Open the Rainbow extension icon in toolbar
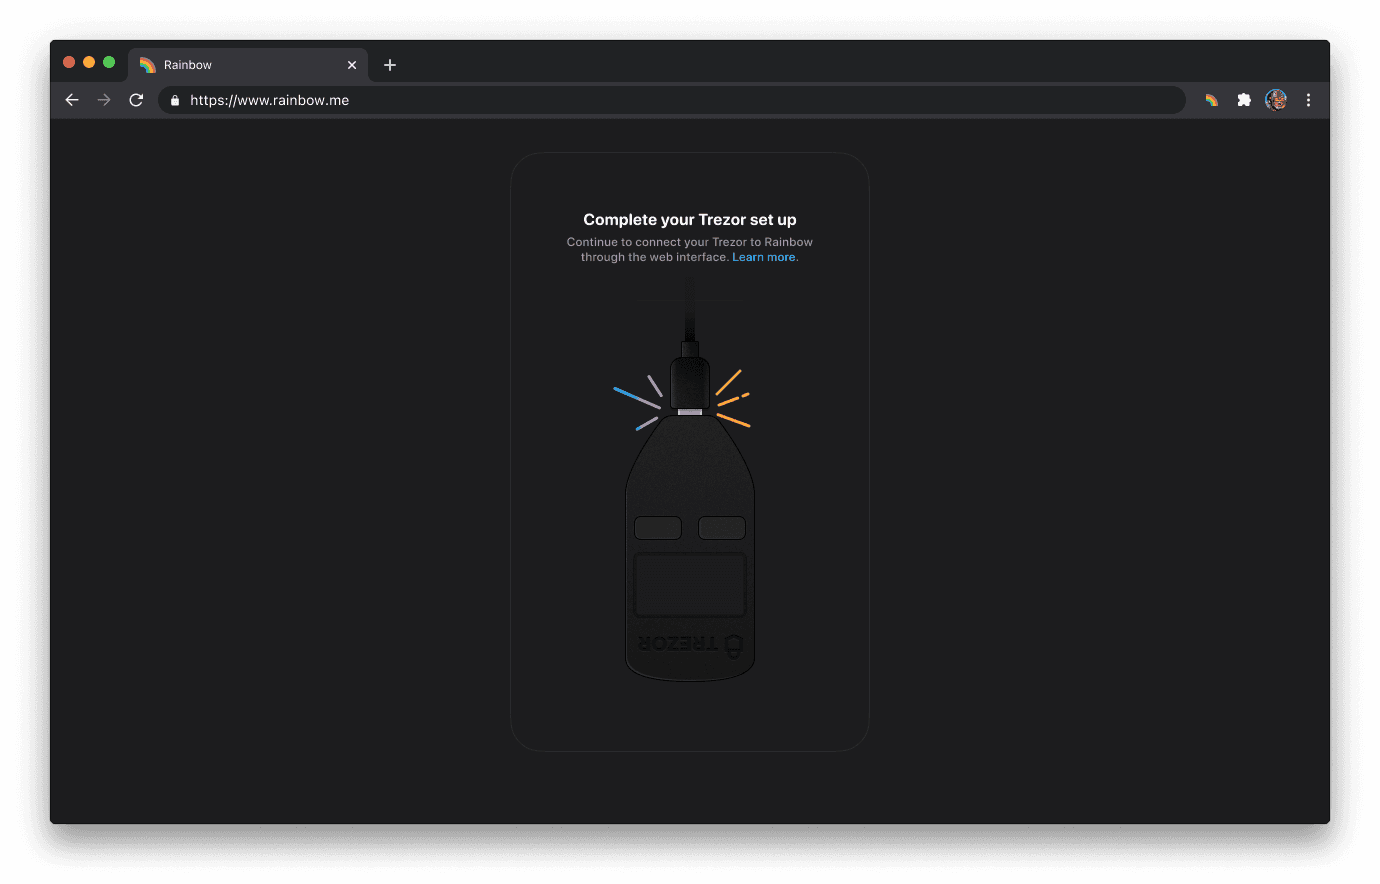This screenshot has height=884, width=1380. click(1211, 100)
